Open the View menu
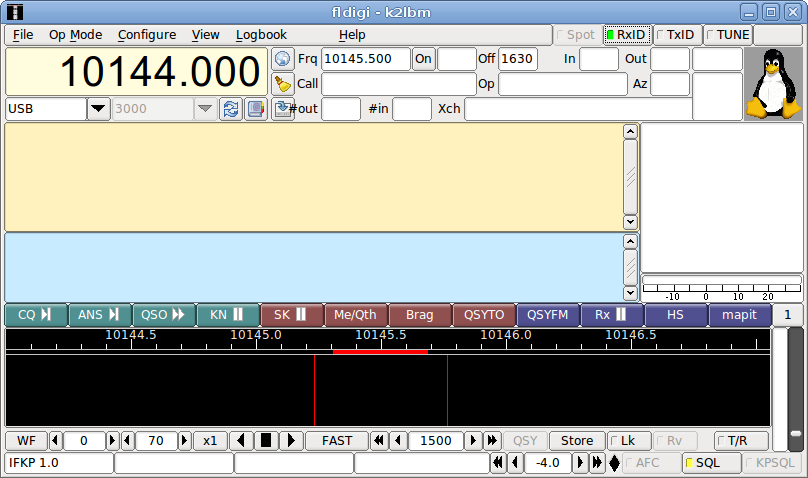Viewport: 808px width, 478px height. [x=206, y=35]
